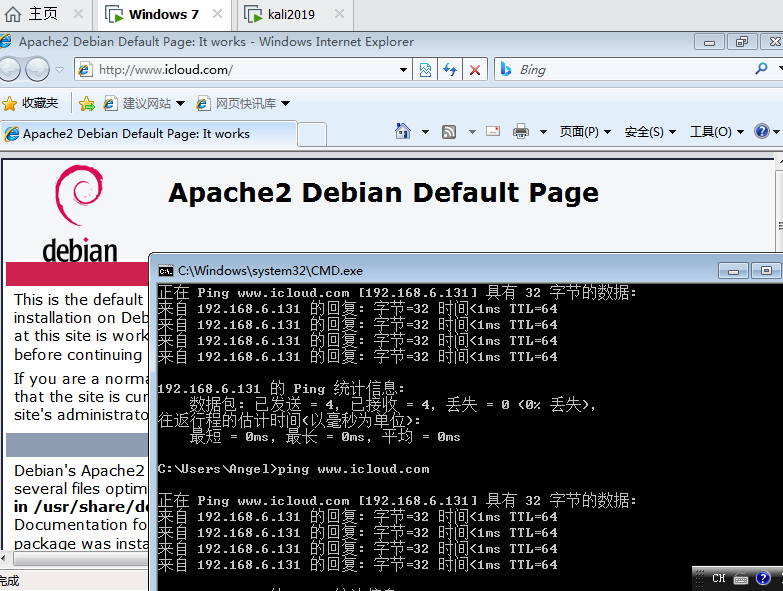This screenshot has height=591, width=783.
Task: Click the RSS feeds icon
Action: click(449, 132)
